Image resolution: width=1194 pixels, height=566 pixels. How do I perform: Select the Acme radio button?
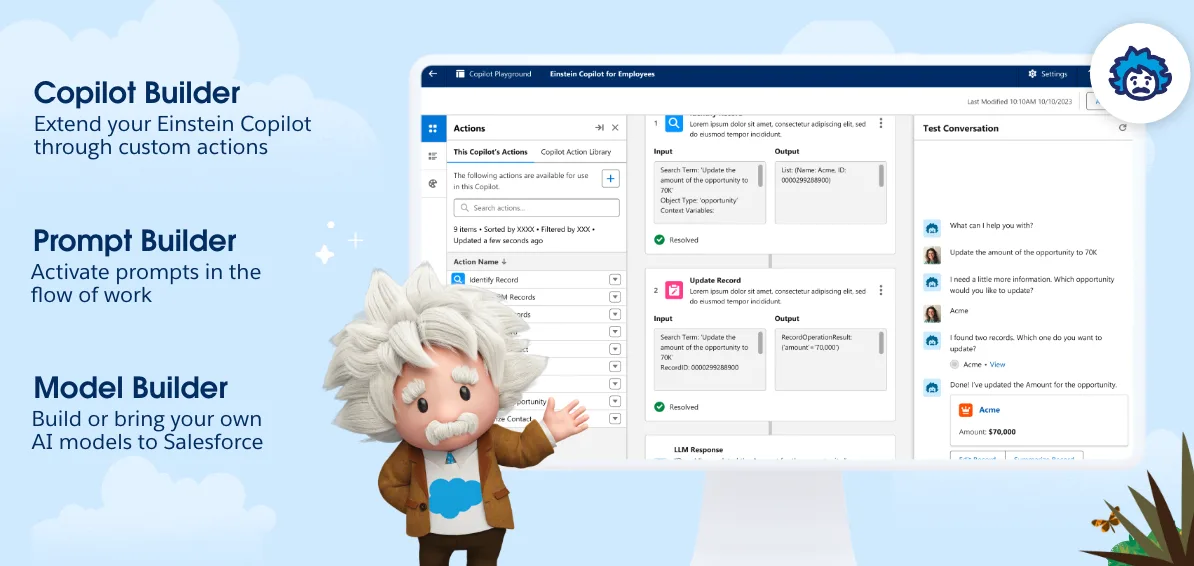point(954,365)
